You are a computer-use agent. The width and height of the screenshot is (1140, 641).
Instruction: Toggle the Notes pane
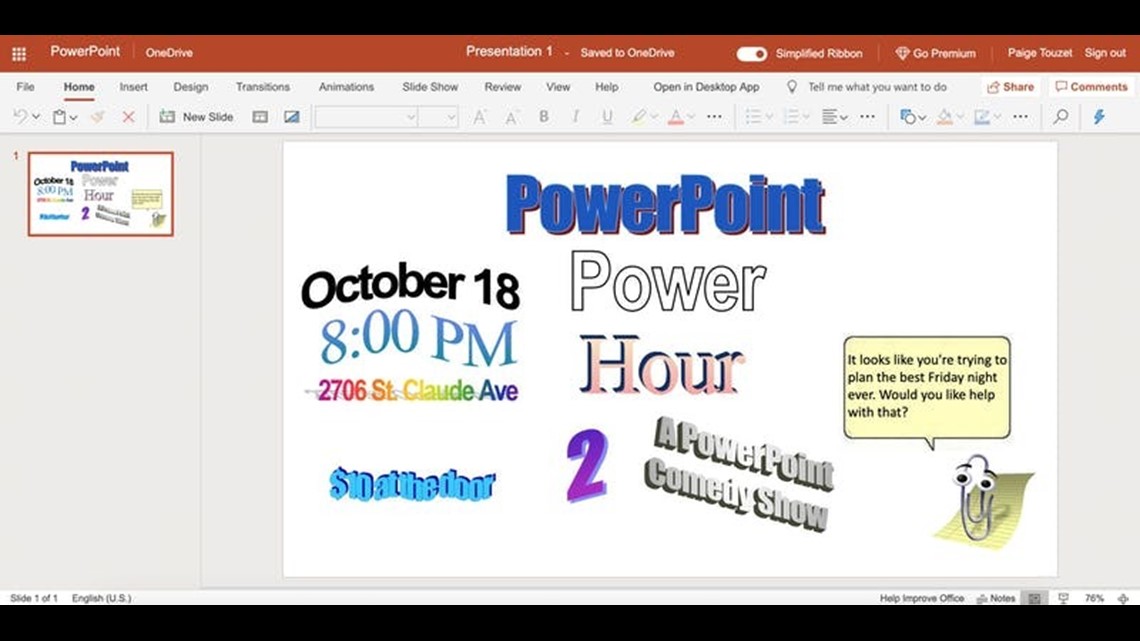pyautogui.click(x=996, y=598)
